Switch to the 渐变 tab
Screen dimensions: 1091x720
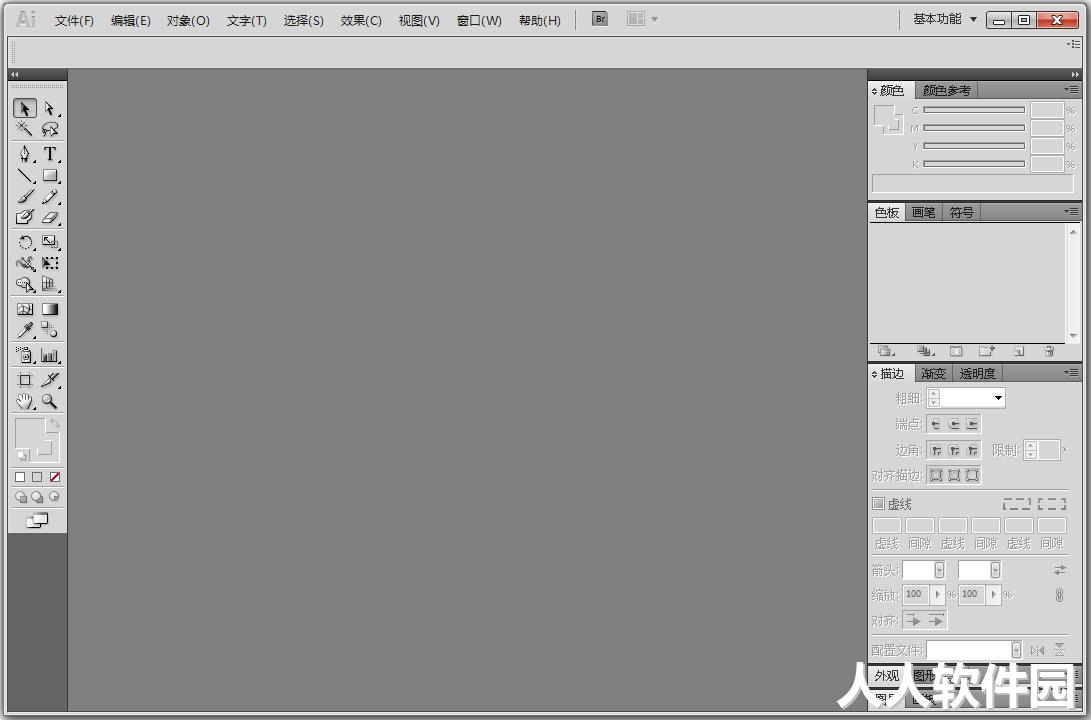[933, 374]
